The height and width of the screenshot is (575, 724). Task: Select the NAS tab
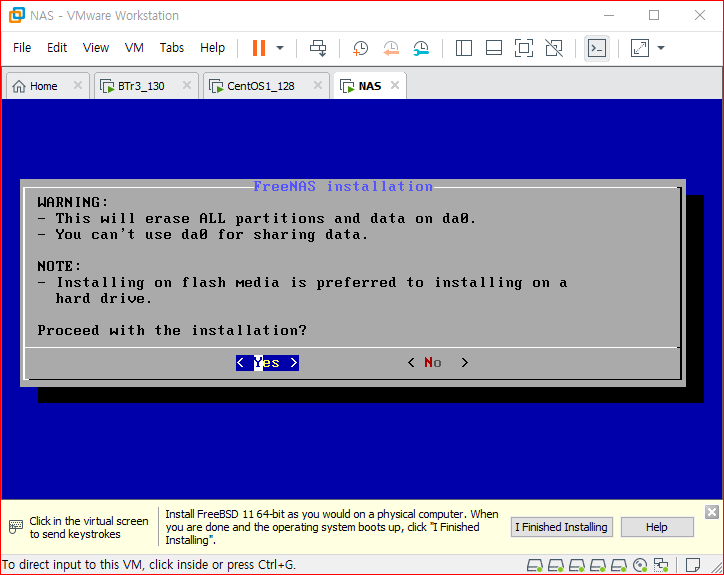tap(369, 86)
